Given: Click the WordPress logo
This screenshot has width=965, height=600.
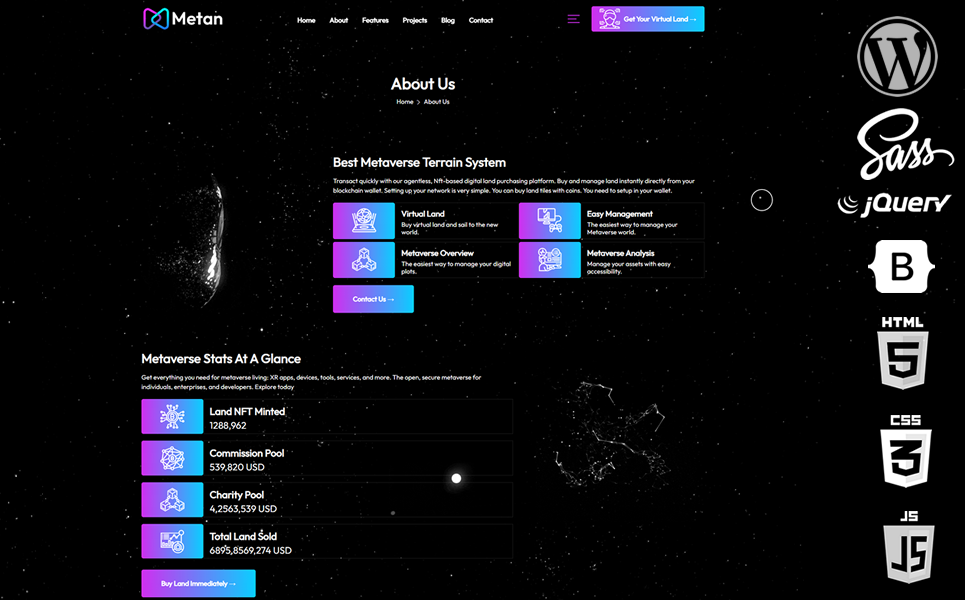Looking at the screenshot, I should (897, 56).
